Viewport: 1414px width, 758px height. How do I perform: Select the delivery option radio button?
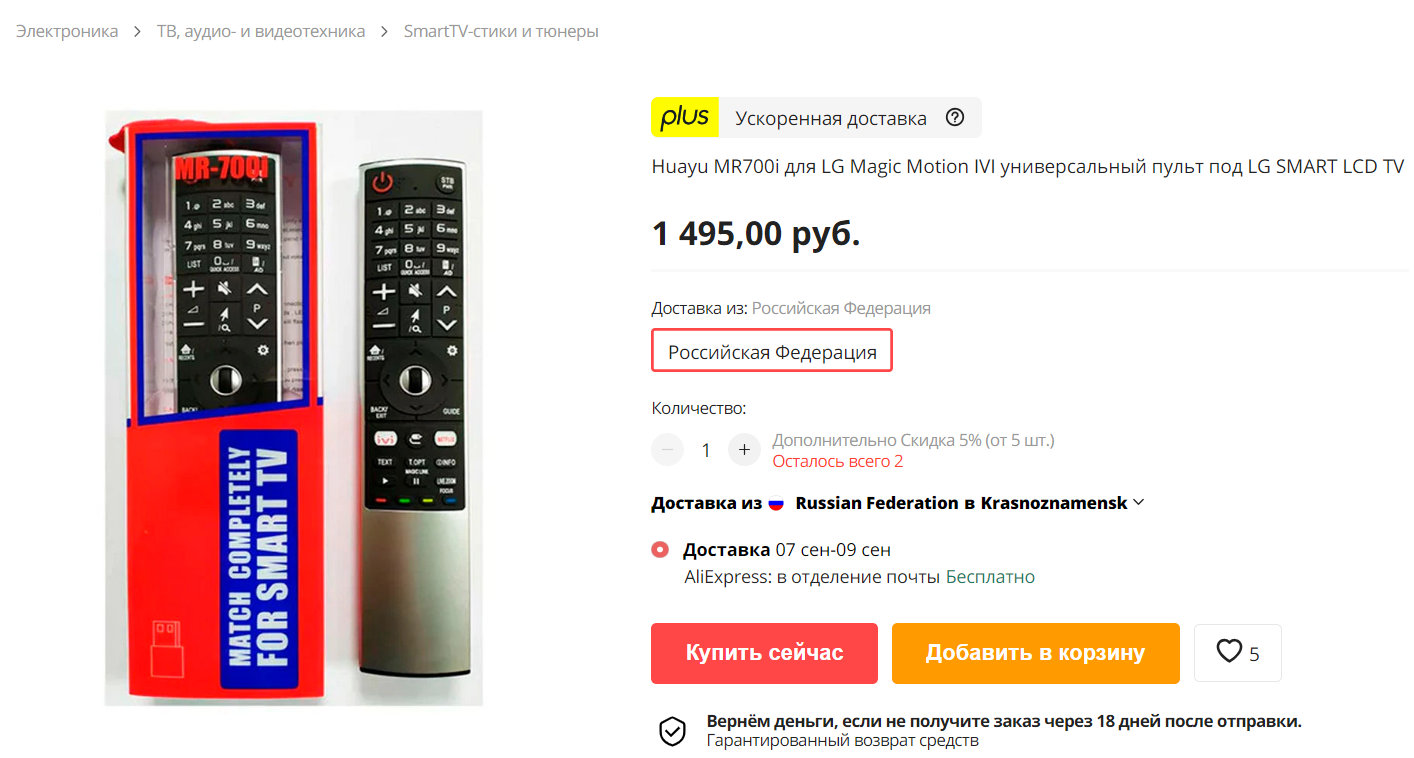(x=660, y=550)
